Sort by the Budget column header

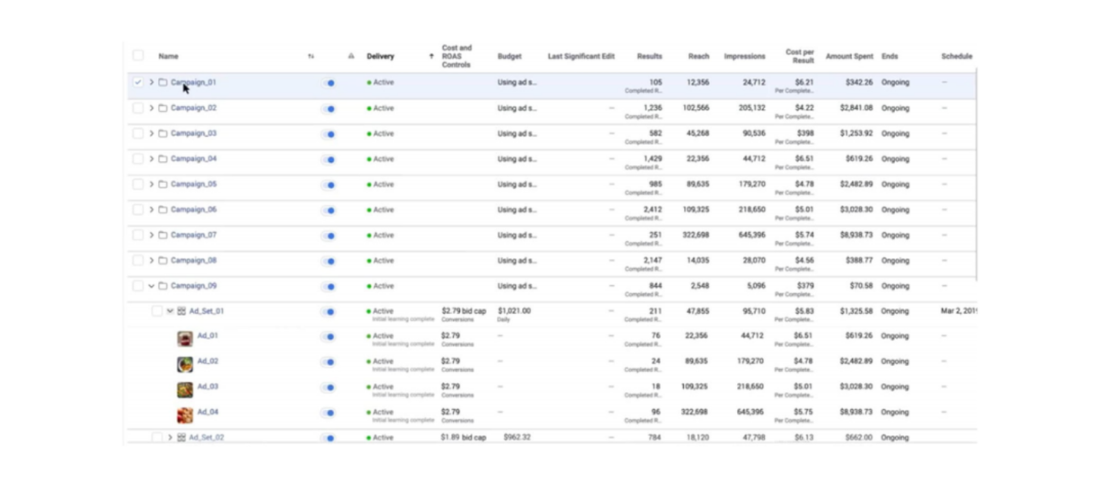(509, 56)
